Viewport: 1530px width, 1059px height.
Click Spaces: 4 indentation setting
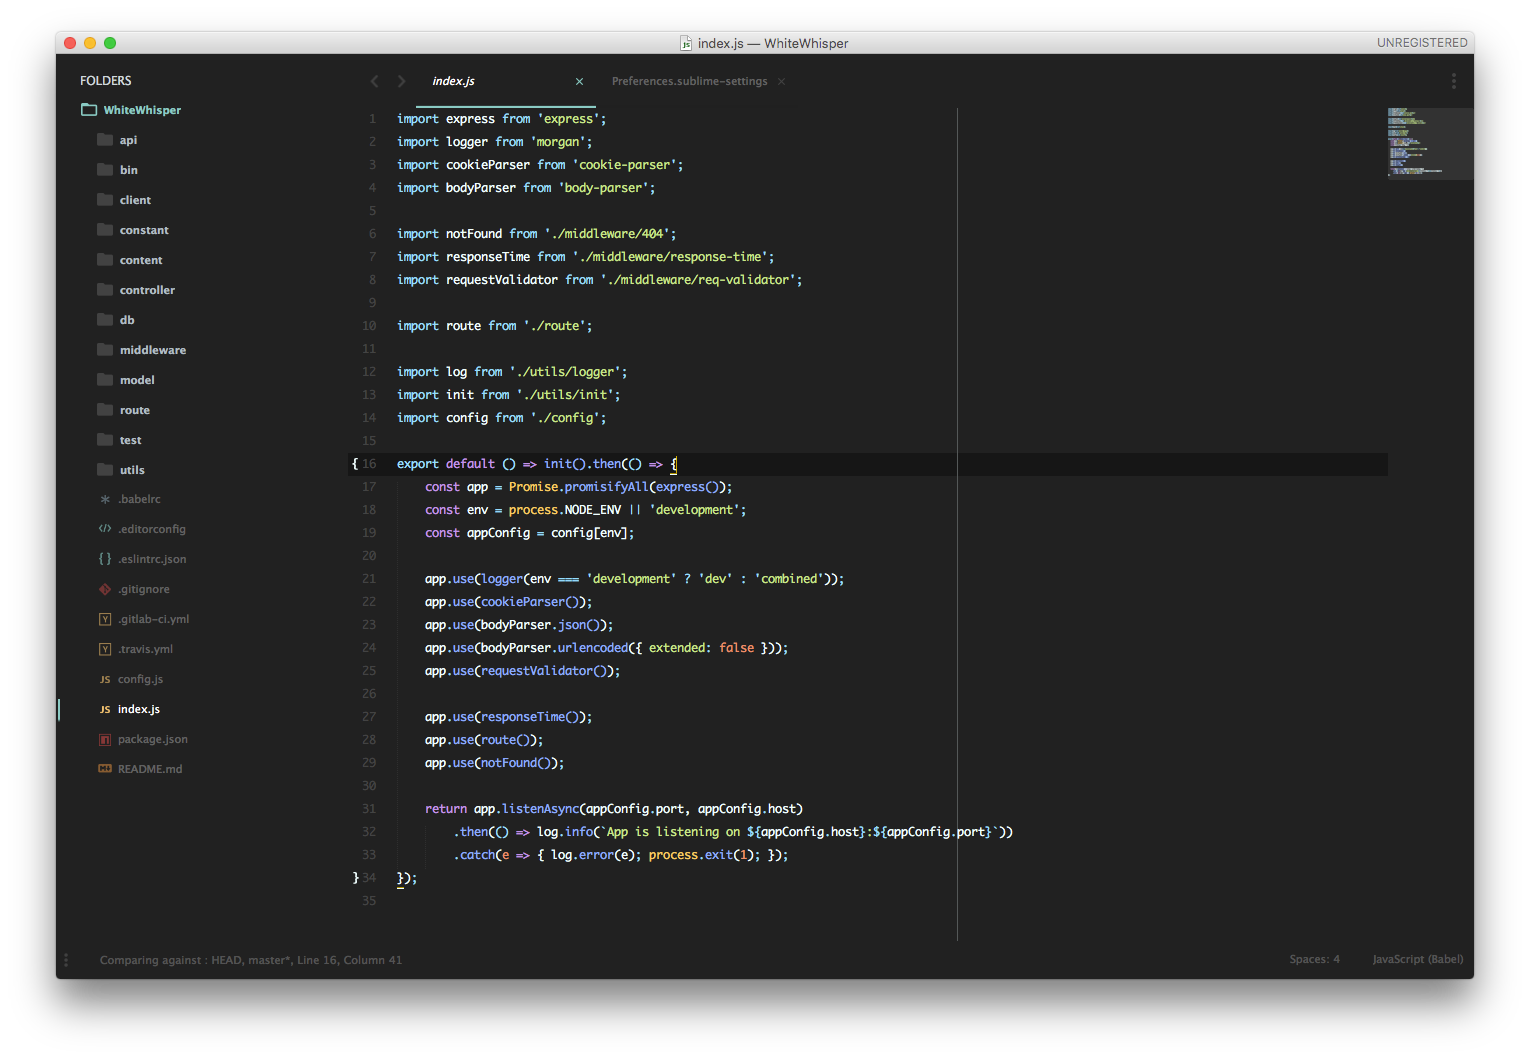click(x=1313, y=959)
